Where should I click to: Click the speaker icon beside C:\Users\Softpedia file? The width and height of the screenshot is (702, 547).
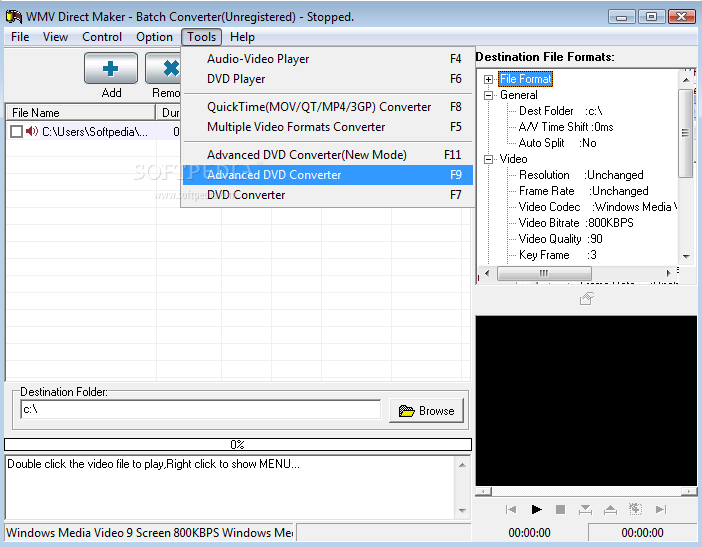point(32,131)
